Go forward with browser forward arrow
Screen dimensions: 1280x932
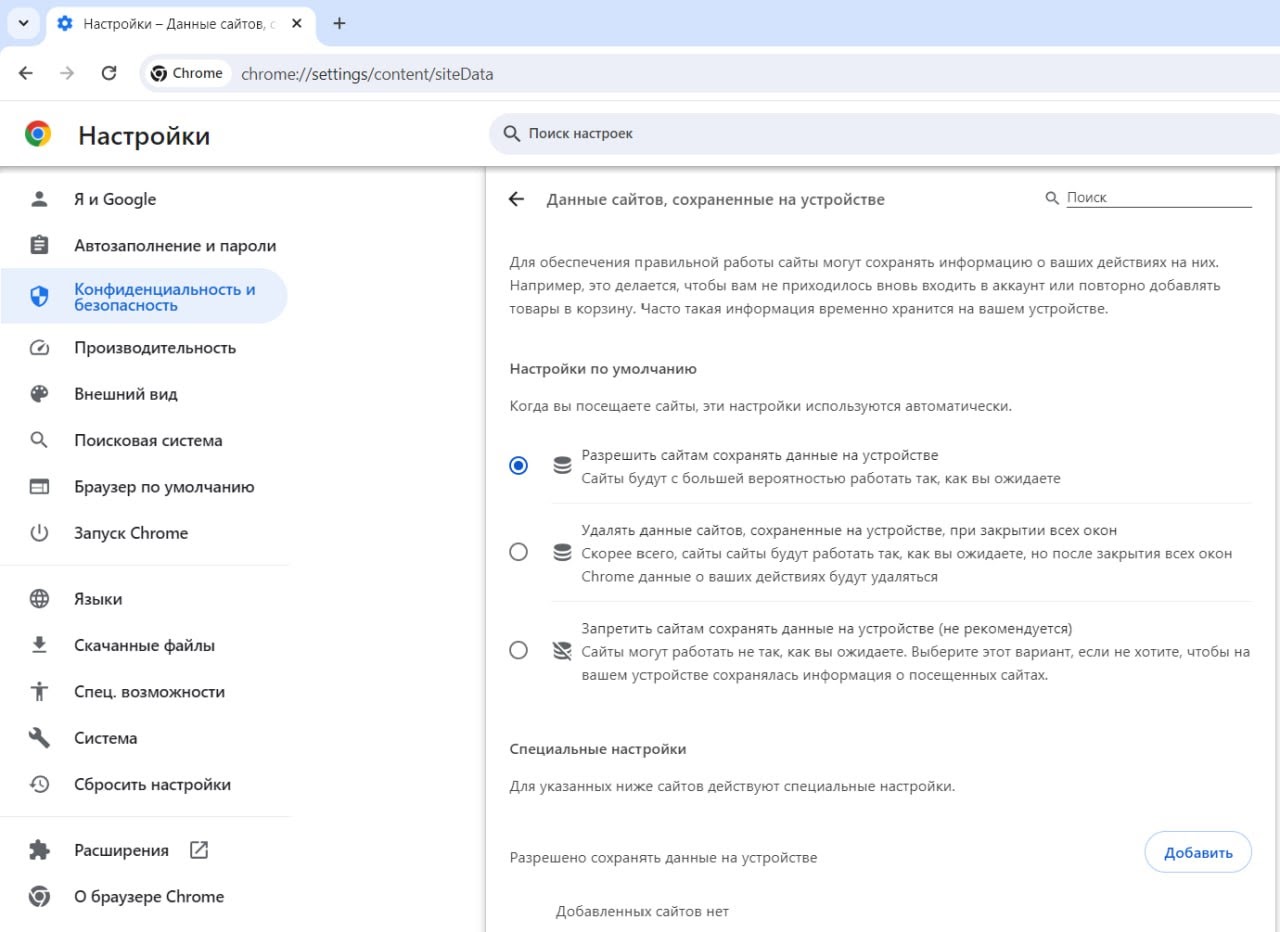[x=67, y=73]
